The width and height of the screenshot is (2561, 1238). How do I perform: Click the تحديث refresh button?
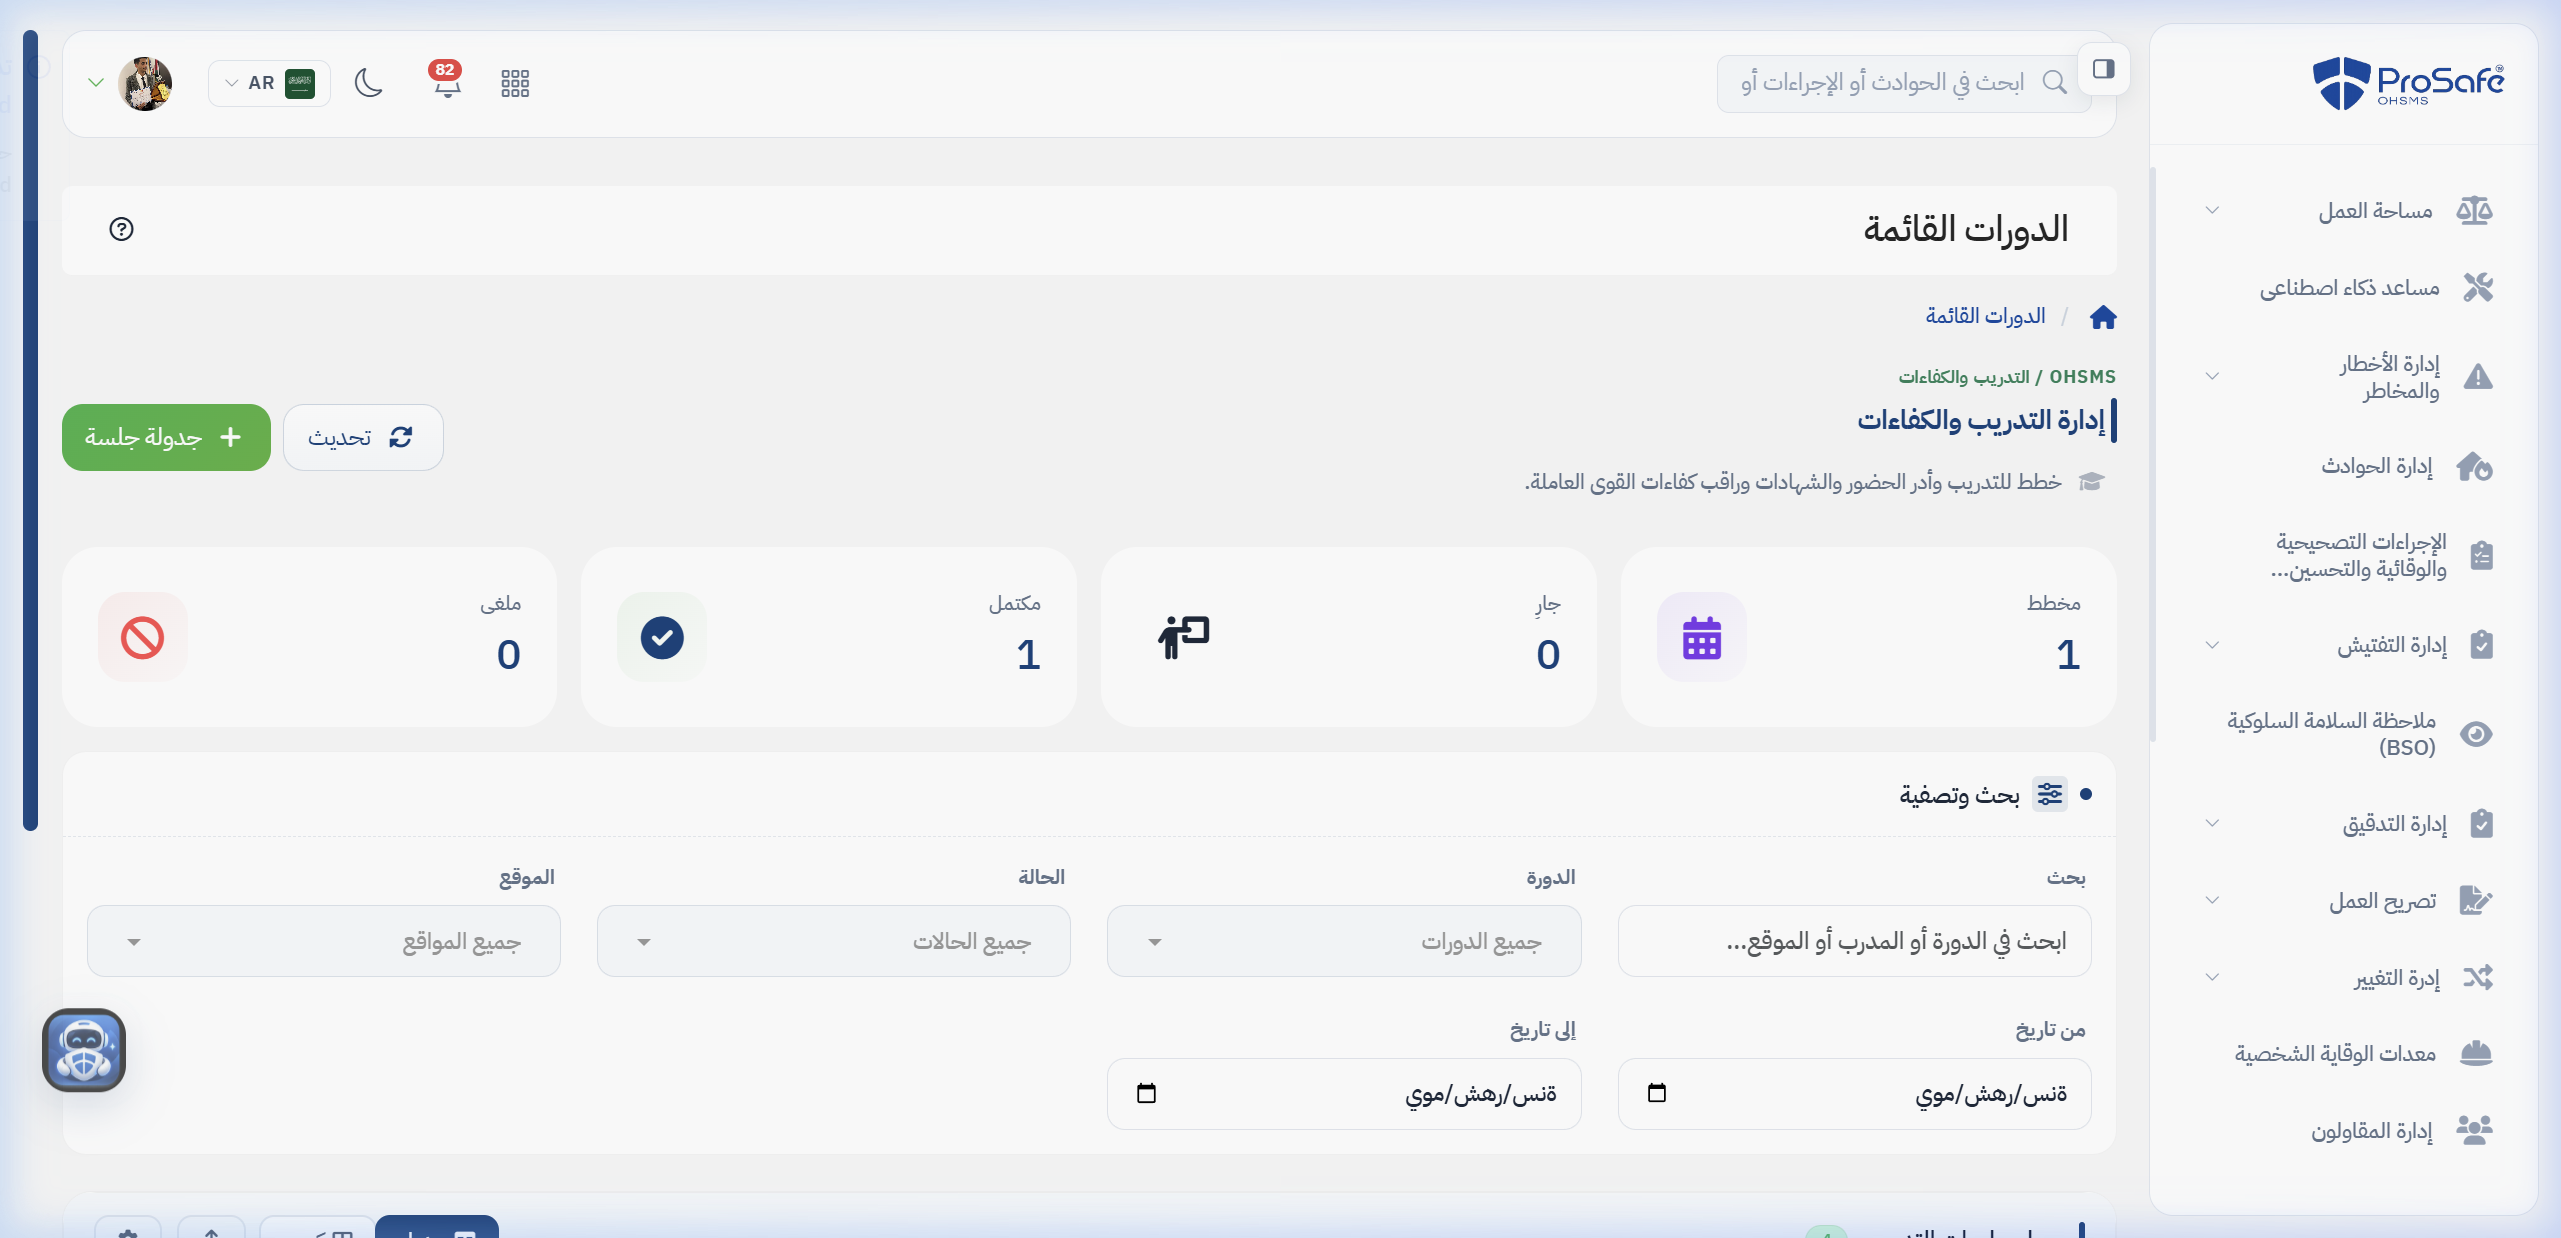(x=363, y=437)
